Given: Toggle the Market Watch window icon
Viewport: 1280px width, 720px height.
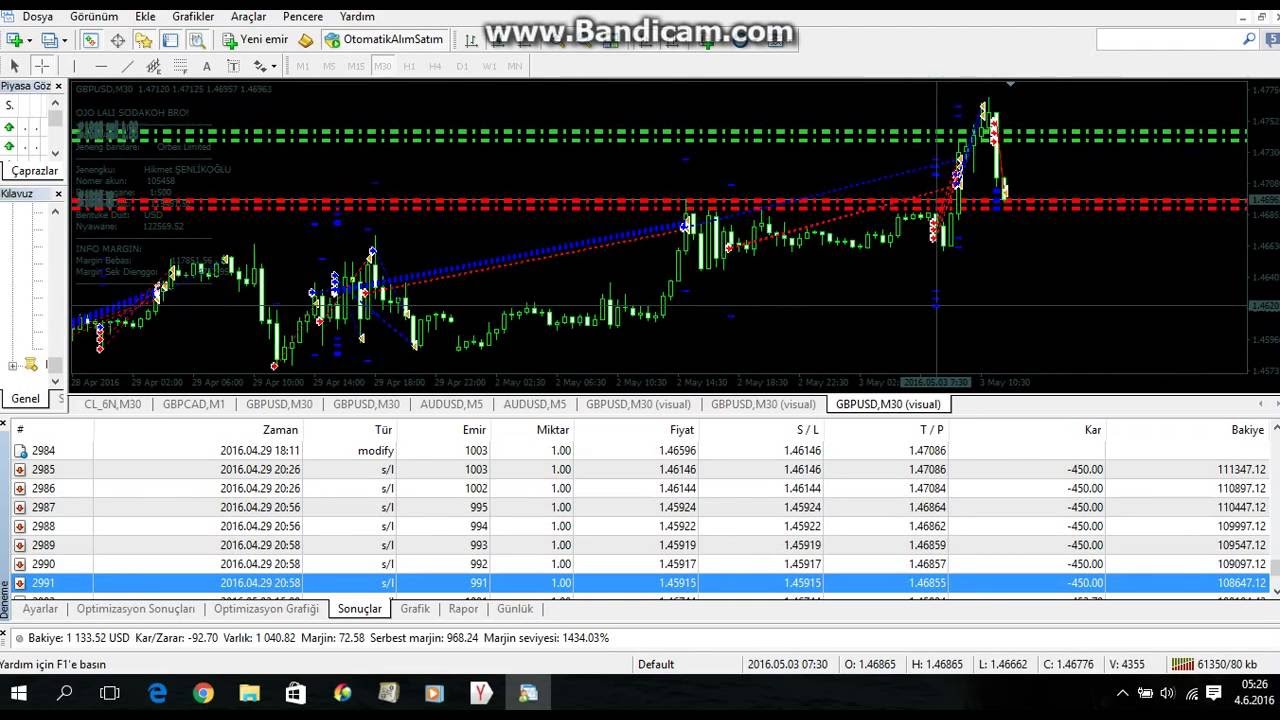Looking at the screenshot, I should tap(90, 40).
